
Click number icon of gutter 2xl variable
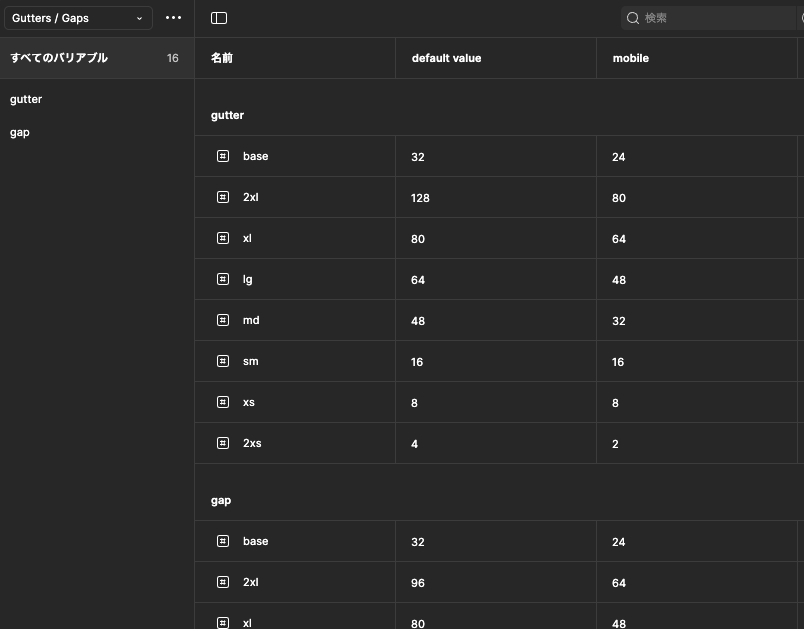(x=223, y=197)
